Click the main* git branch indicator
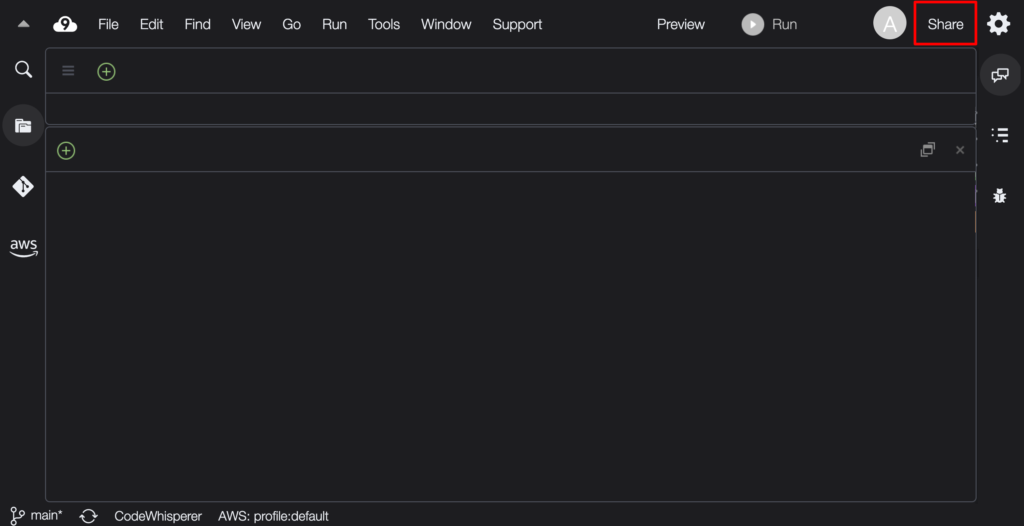The width and height of the screenshot is (1024, 526). pos(37,515)
